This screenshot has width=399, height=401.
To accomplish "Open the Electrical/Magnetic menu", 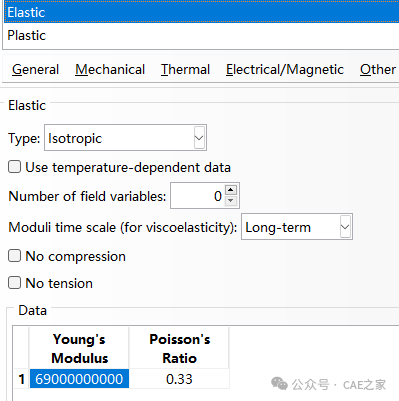I will 285,69.
